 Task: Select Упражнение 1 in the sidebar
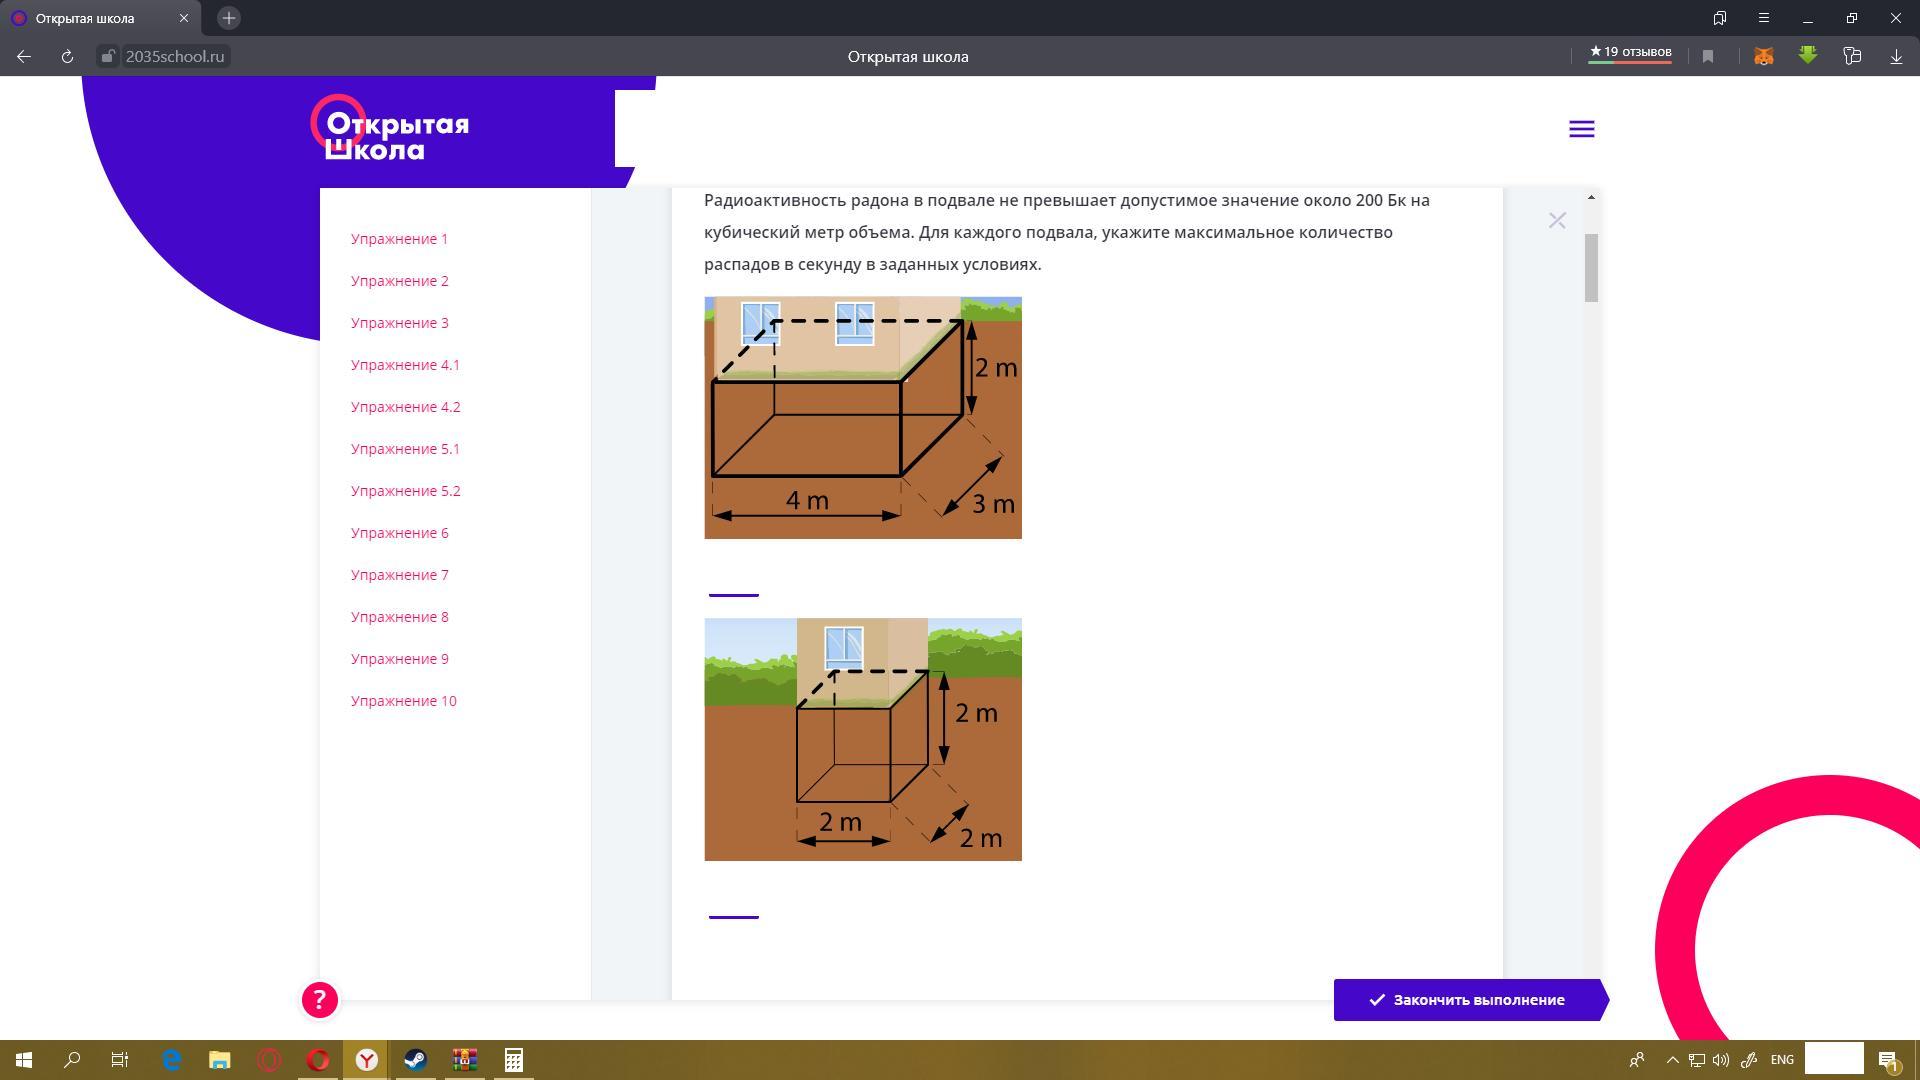(399, 239)
